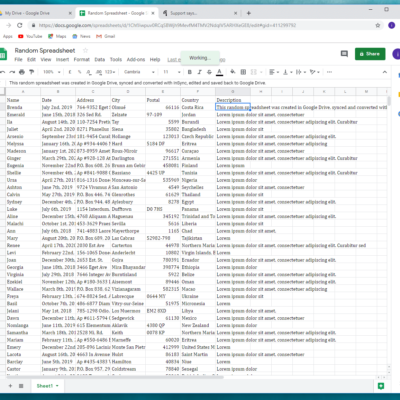
Task: Open the Cambria font dropdown
Action: click(x=139, y=72)
